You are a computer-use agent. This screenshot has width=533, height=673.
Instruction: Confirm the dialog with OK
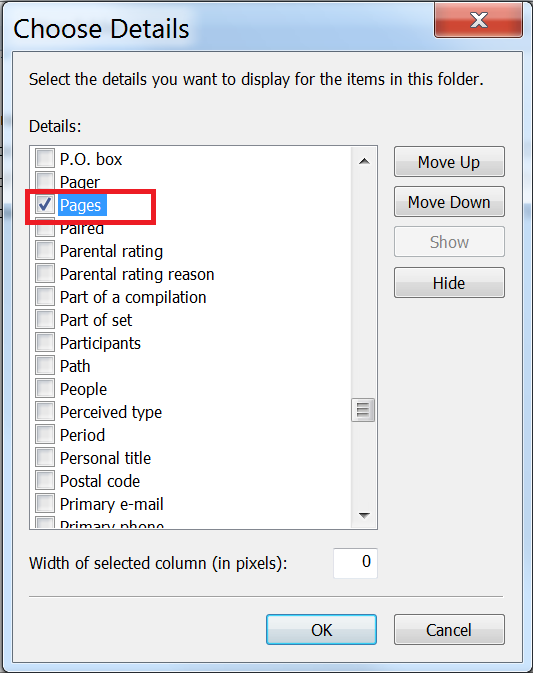click(321, 630)
